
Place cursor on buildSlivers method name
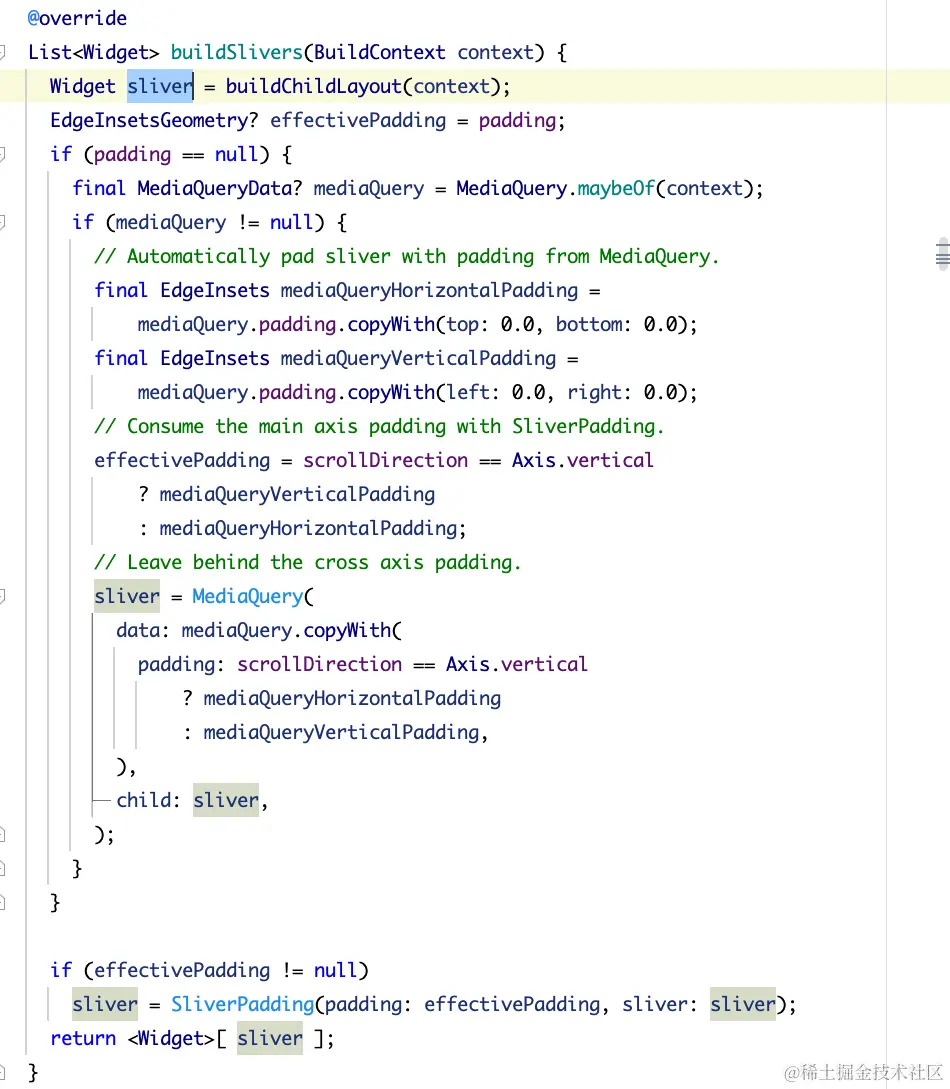[x=237, y=52]
